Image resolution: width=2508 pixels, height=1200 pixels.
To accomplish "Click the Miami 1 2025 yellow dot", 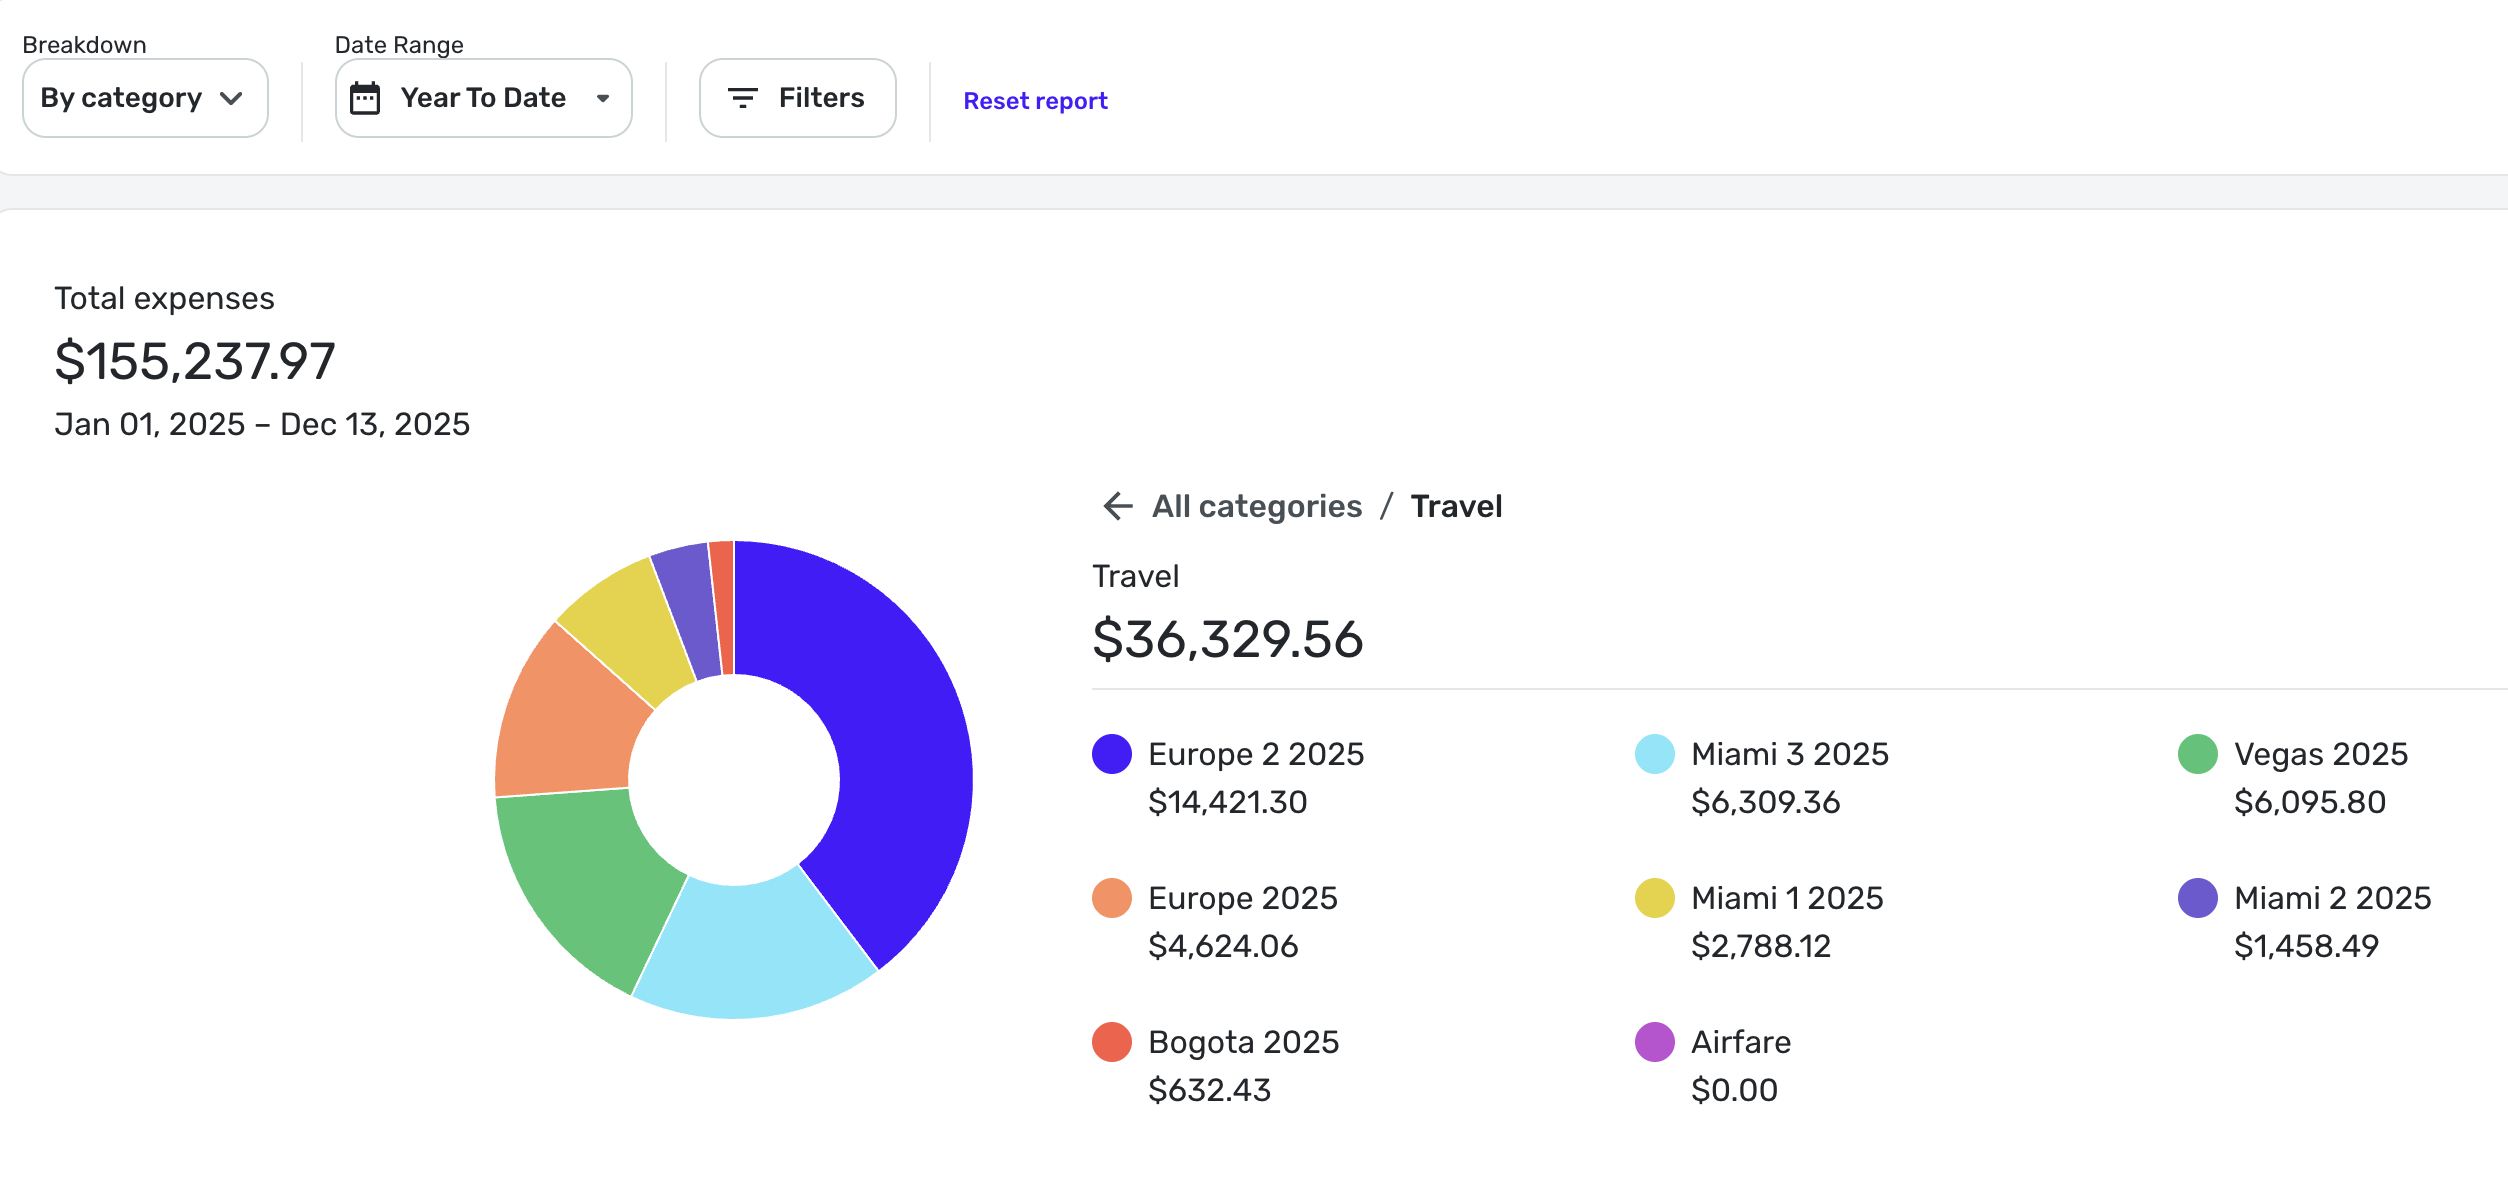I will (1654, 898).
